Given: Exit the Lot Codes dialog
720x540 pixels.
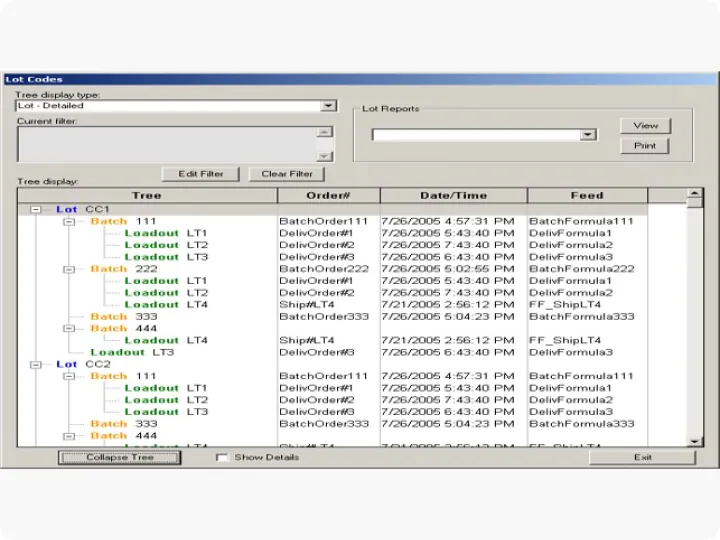Looking at the screenshot, I should pos(642,458).
